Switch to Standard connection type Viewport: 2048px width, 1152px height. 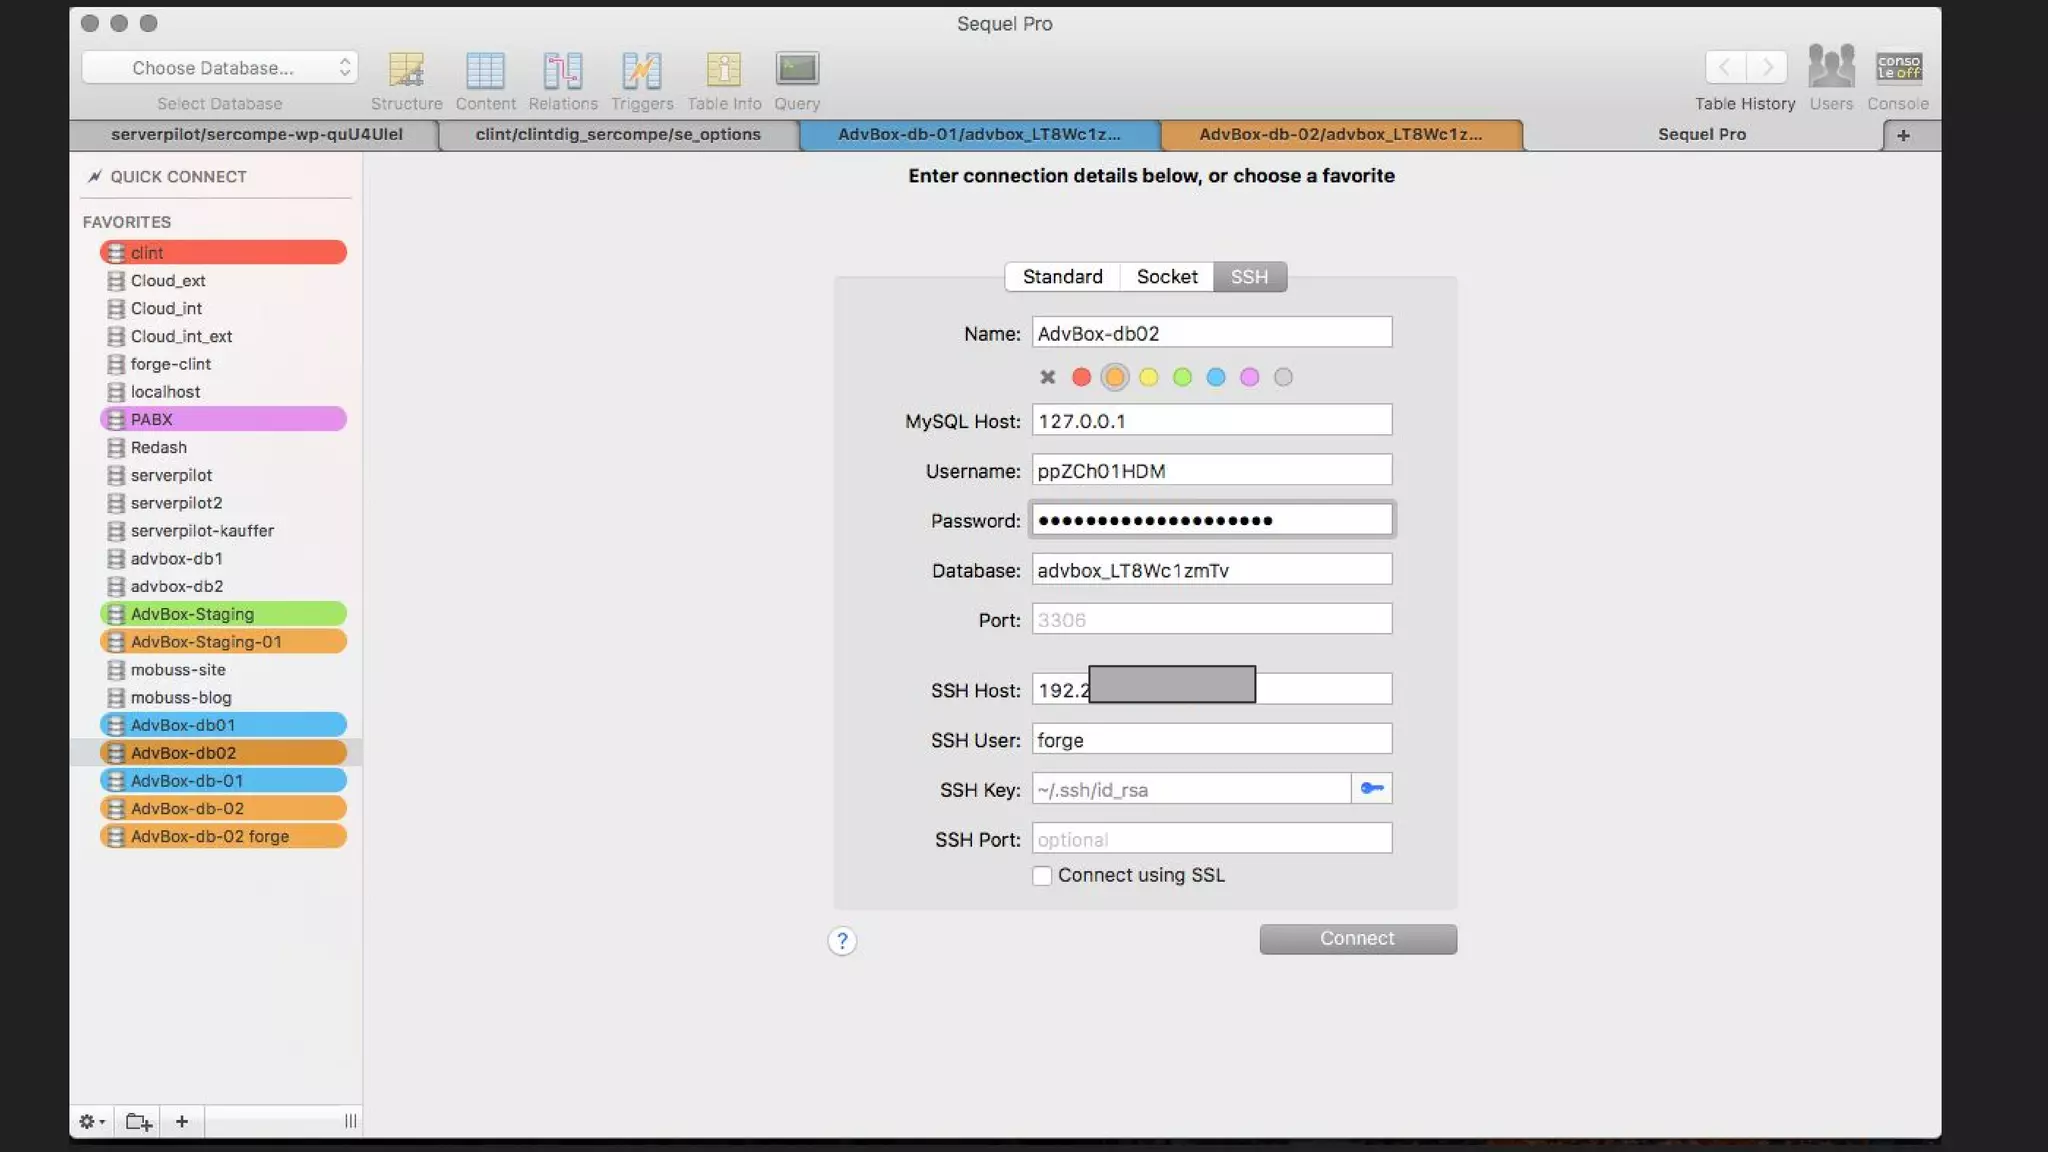coord(1062,277)
